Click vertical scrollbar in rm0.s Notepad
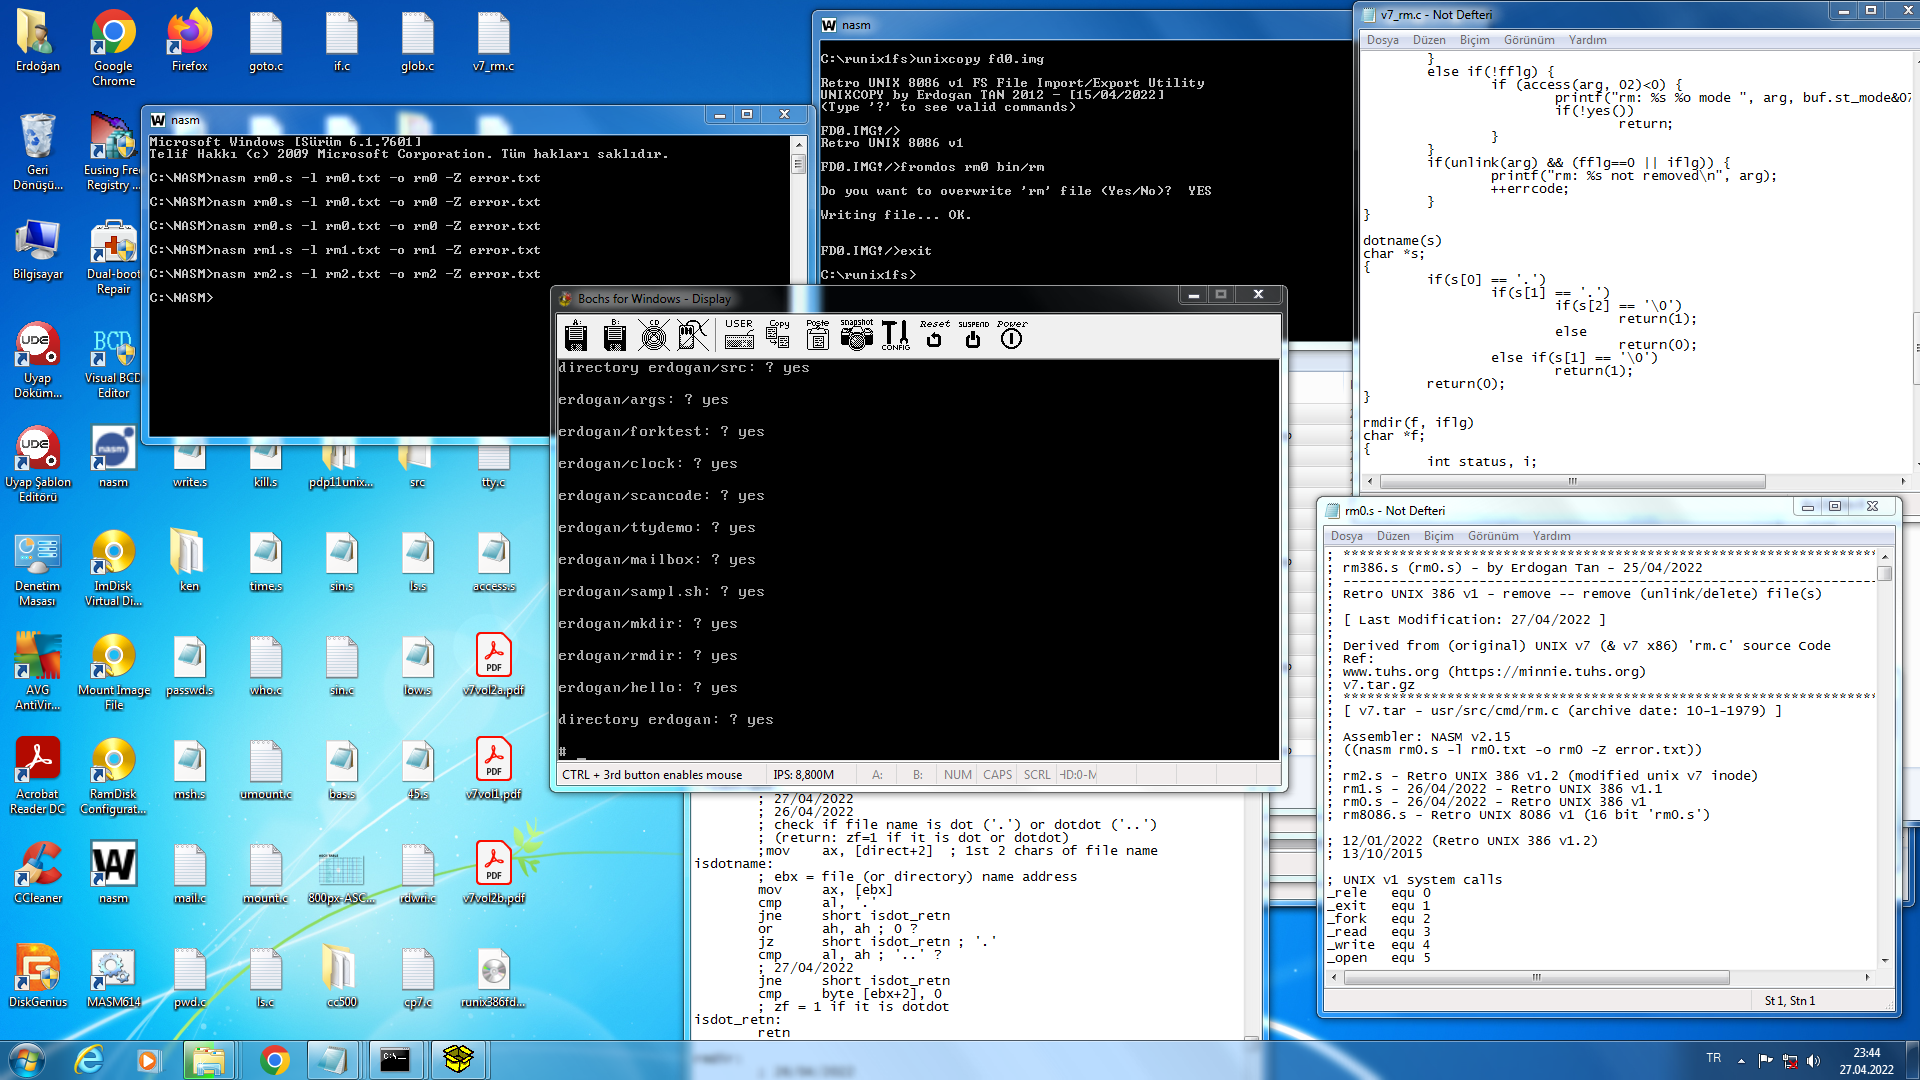Viewport: 1920px width, 1080px height. click(x=1885, y=755)
